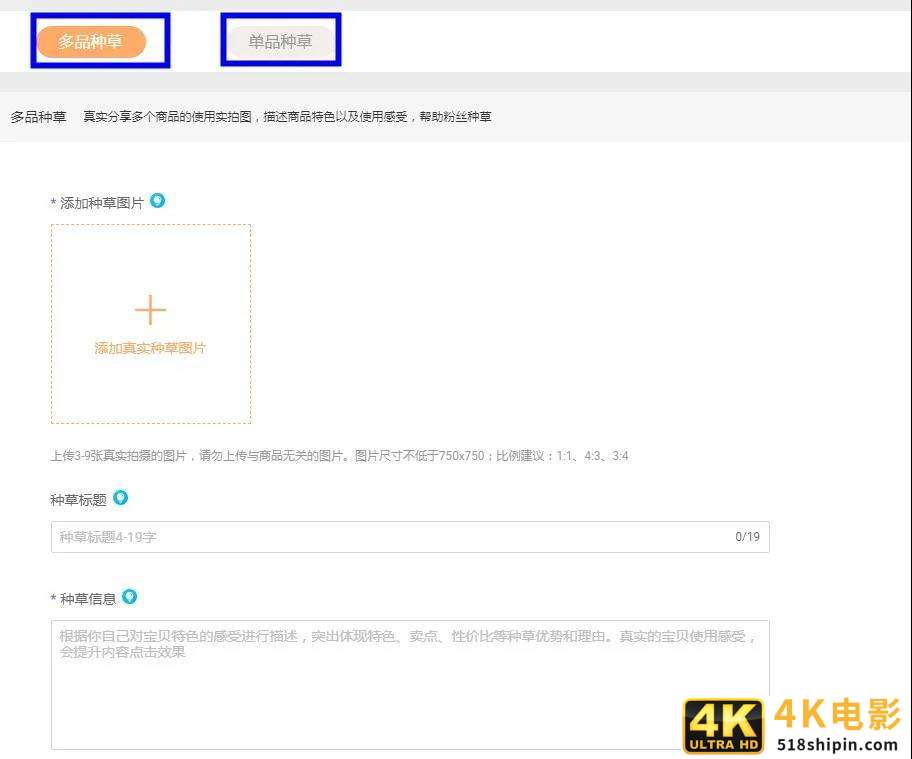The height and width of the screenshot is (759, 912).
Task: Click the help icon next to 种草标题
Action: click(120, 497)
